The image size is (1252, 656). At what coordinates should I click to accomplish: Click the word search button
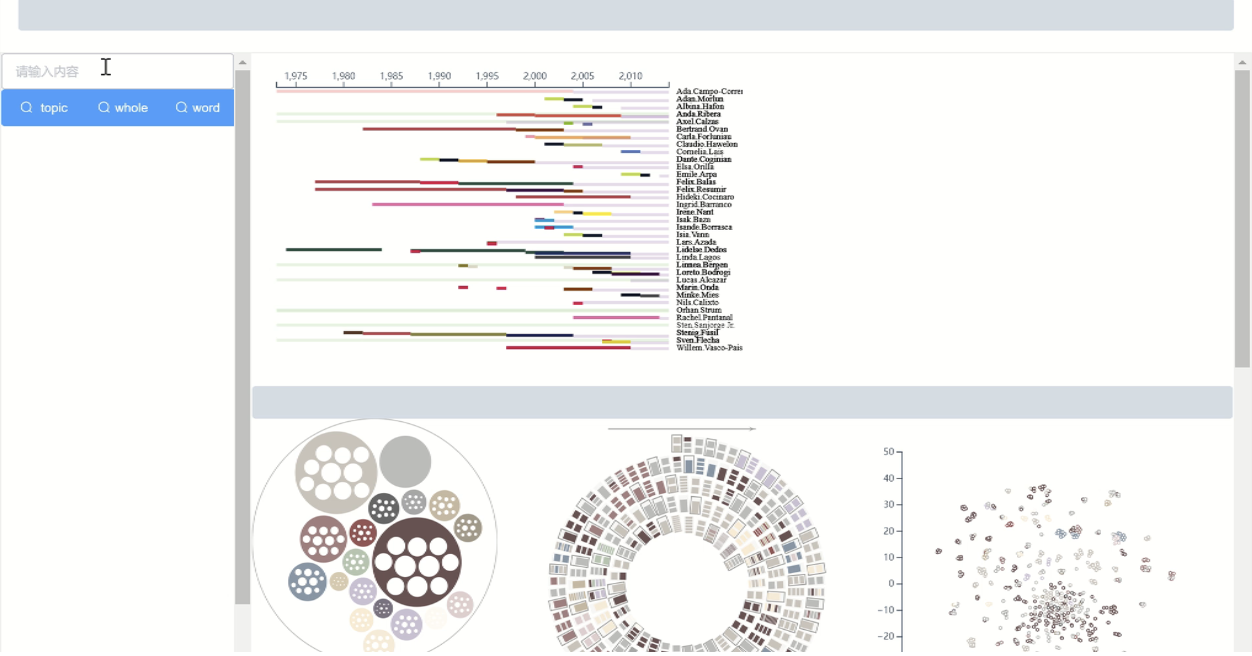pyautogui.click(x=198, y=108)
